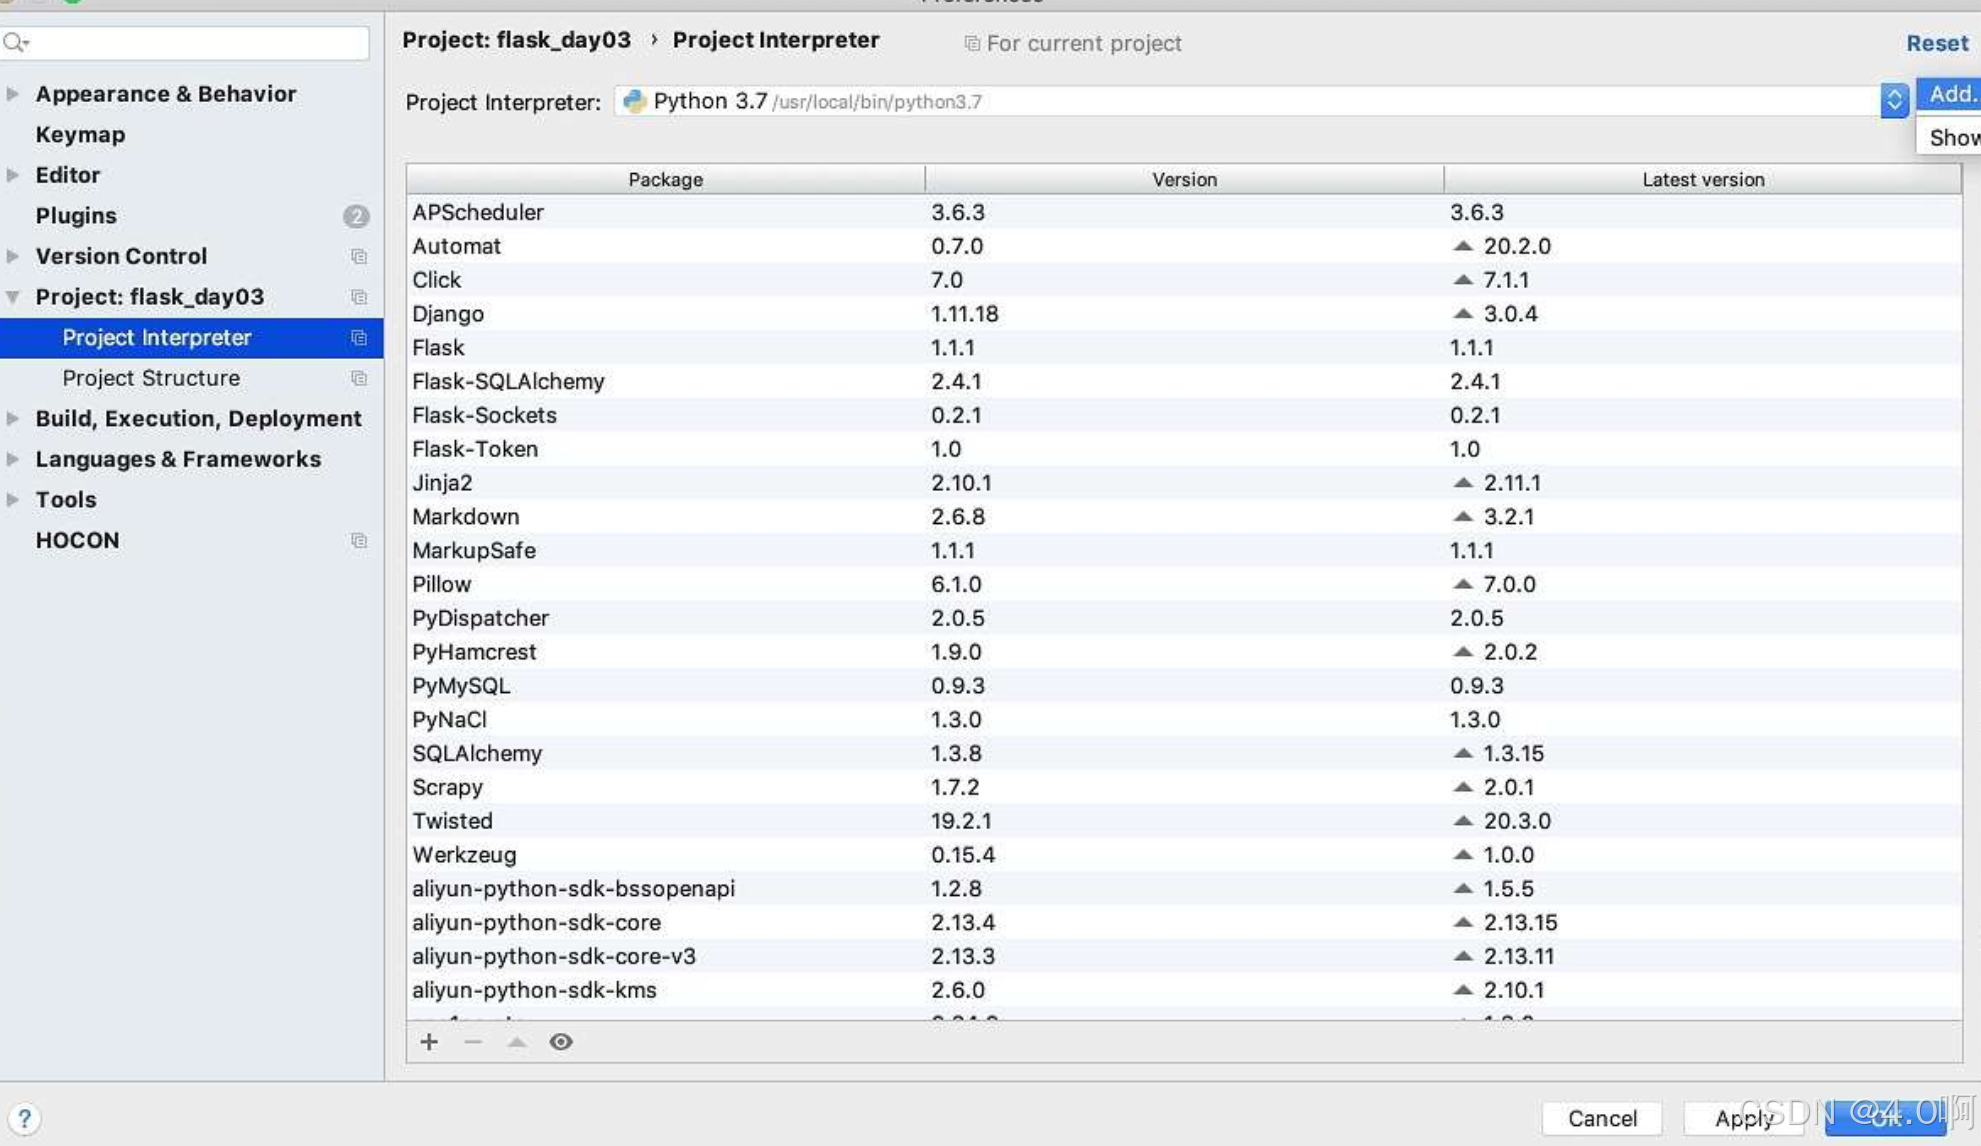Image resolution: width=1981 pixels, height=1146 pixels.
Task: Click the Plugins update count badge
Action: 356,216
